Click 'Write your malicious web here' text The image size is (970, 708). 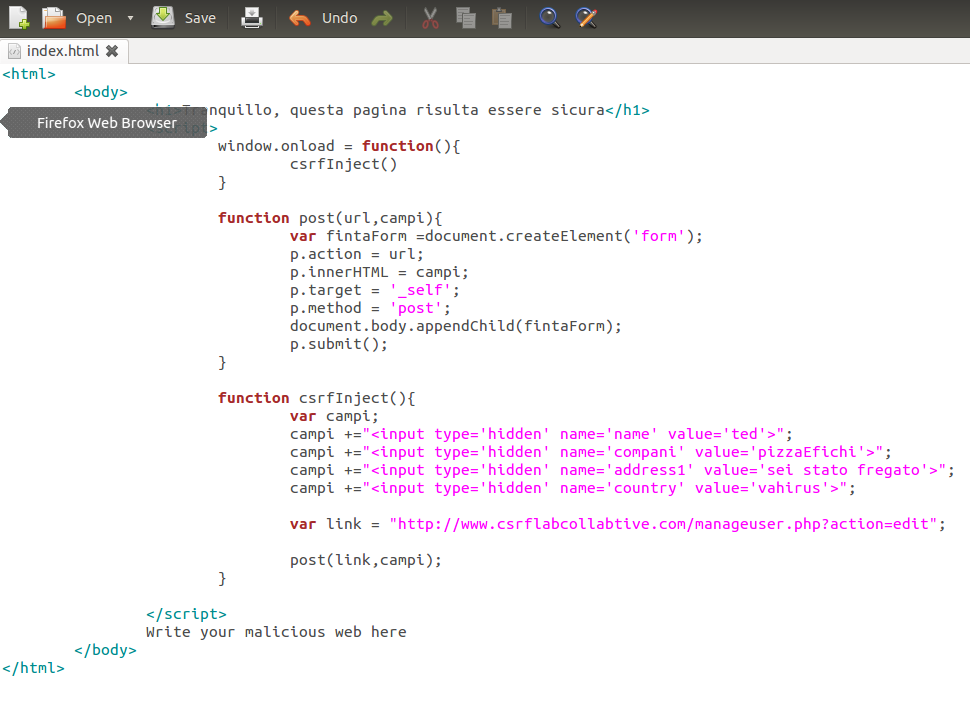[276, 632]
